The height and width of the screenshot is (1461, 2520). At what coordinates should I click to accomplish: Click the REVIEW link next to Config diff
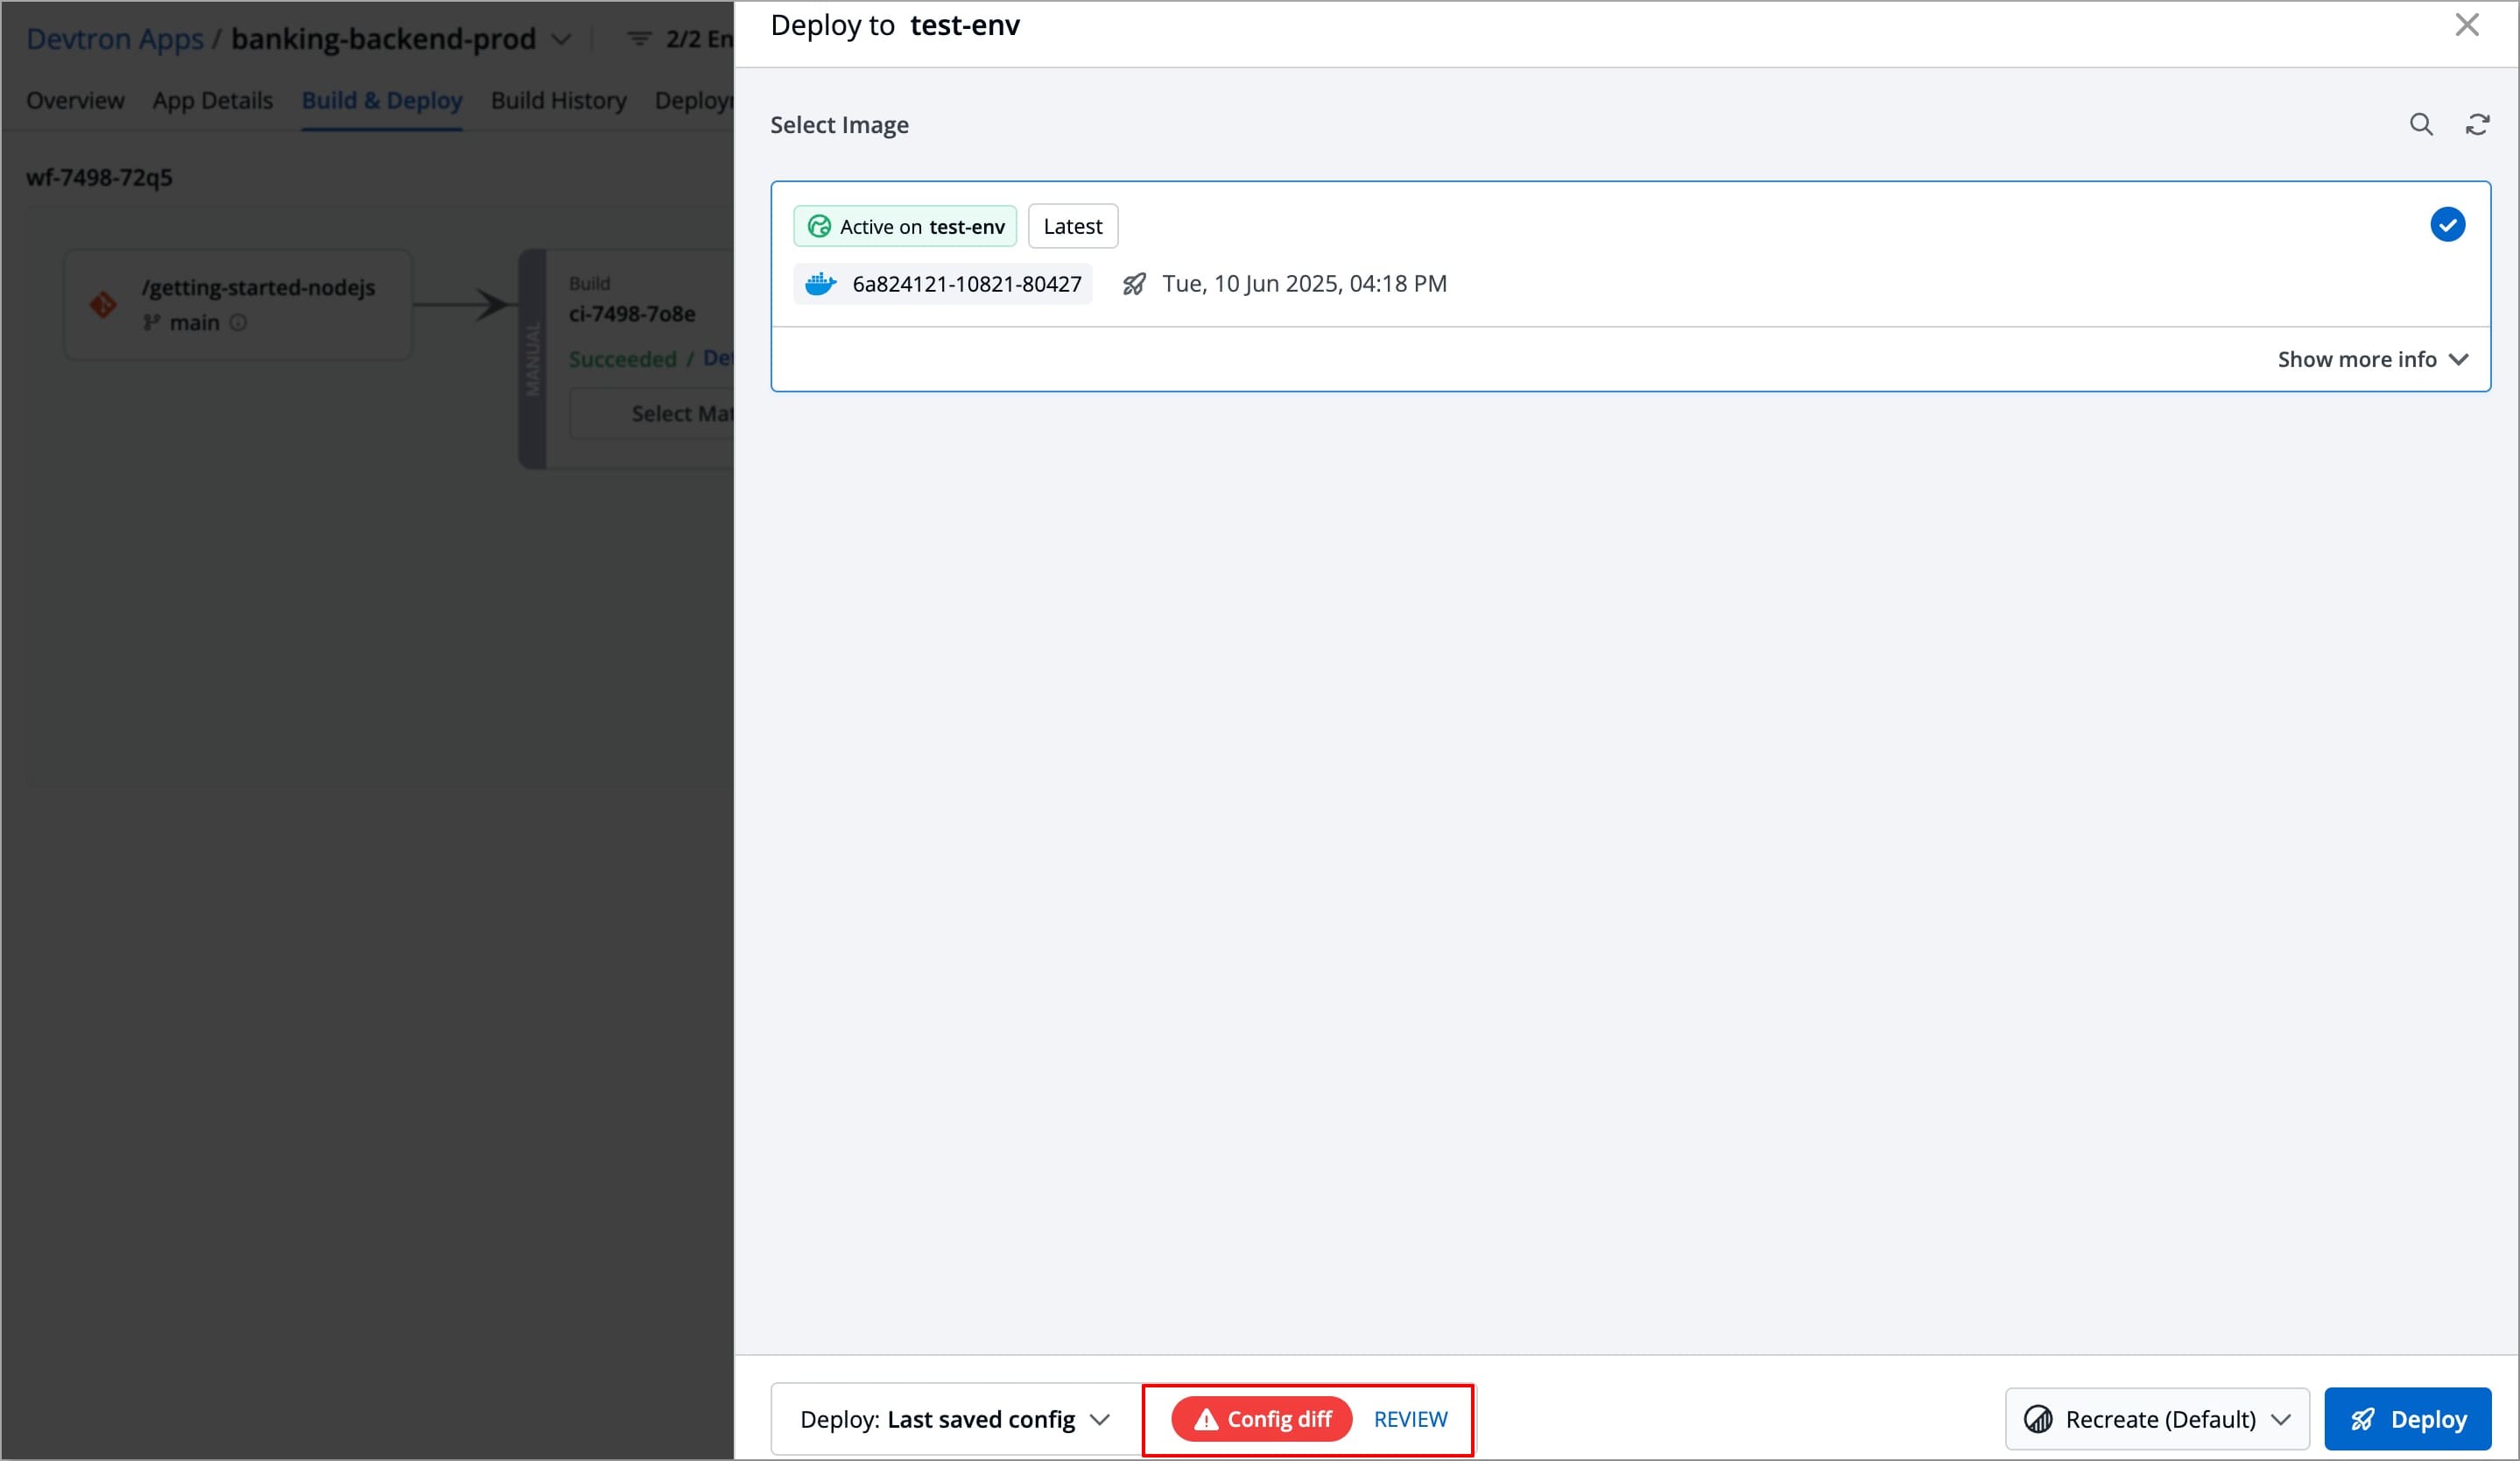(1410, 1419)
